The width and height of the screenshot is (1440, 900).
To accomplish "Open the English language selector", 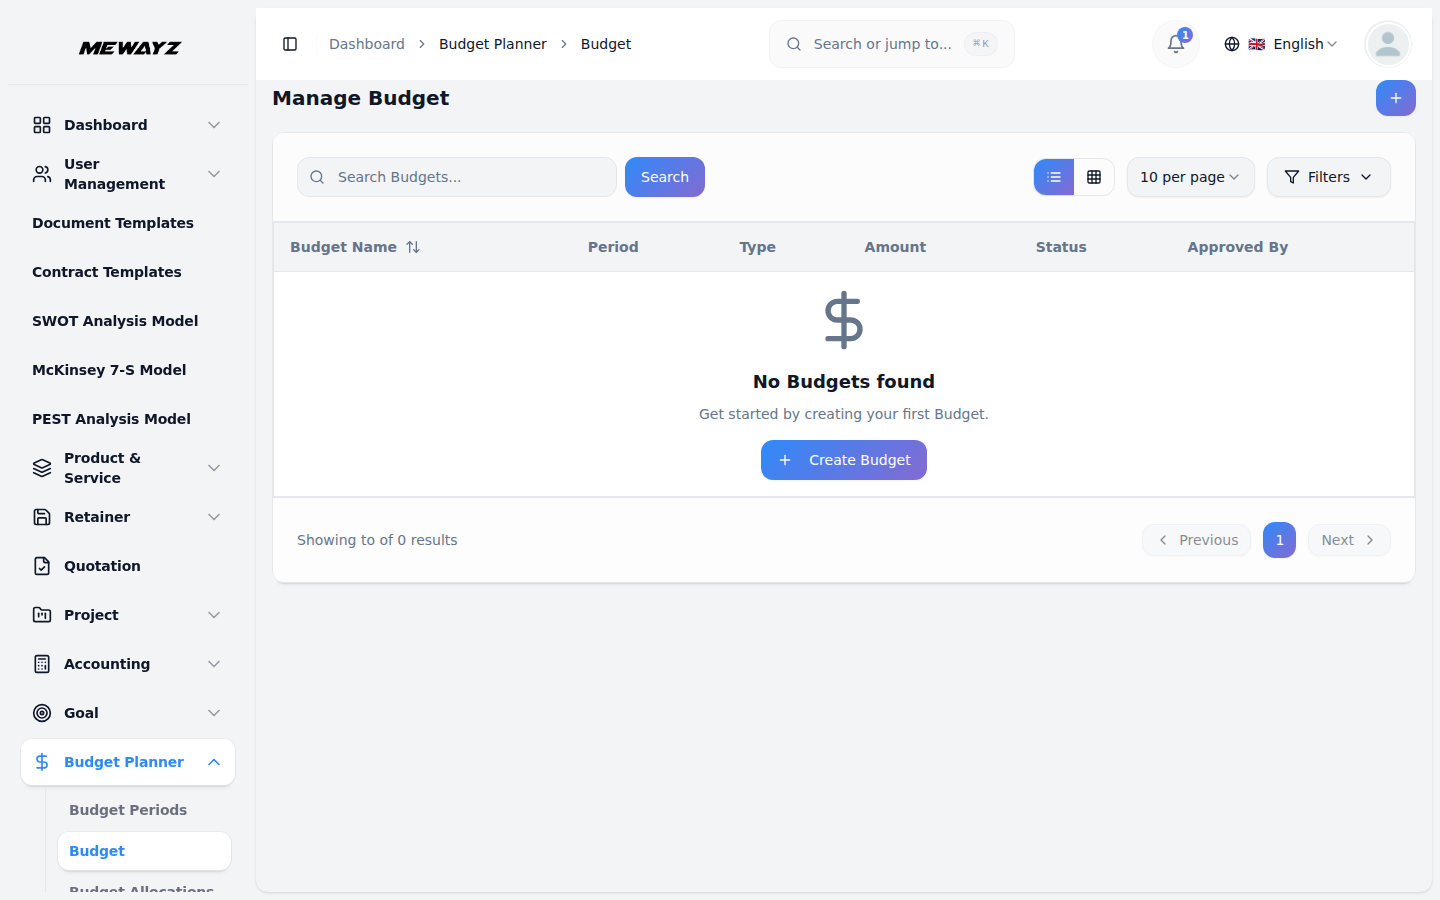I will coord(1281,44).
